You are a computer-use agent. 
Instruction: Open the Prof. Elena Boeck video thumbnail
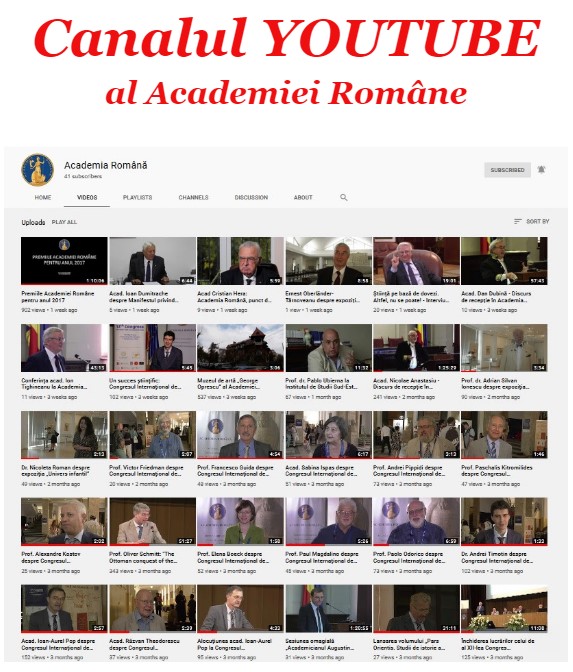coord(240,521)
